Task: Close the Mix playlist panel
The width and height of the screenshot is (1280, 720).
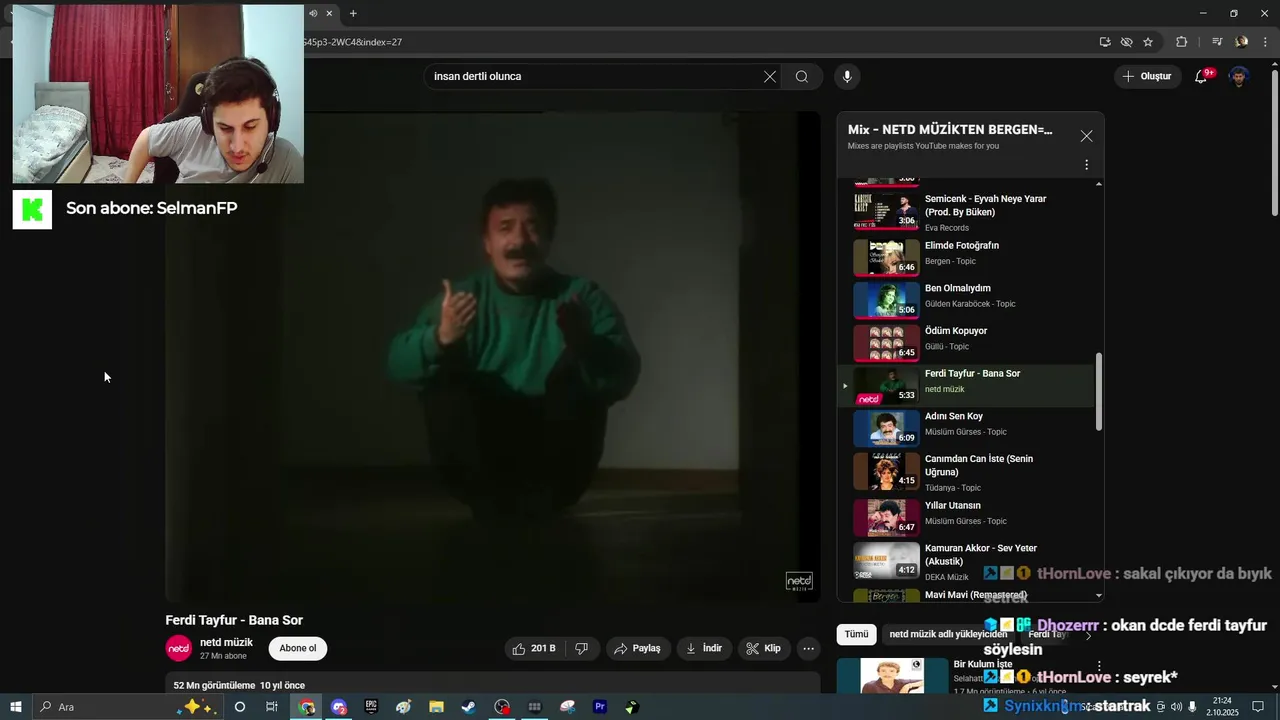Action: tap(1086, 136)
